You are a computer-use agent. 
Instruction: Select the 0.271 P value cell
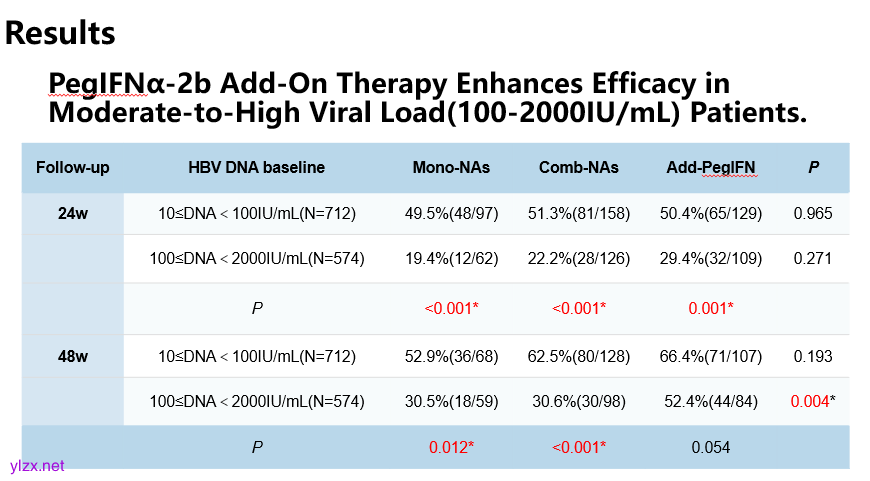click(814, 259)
